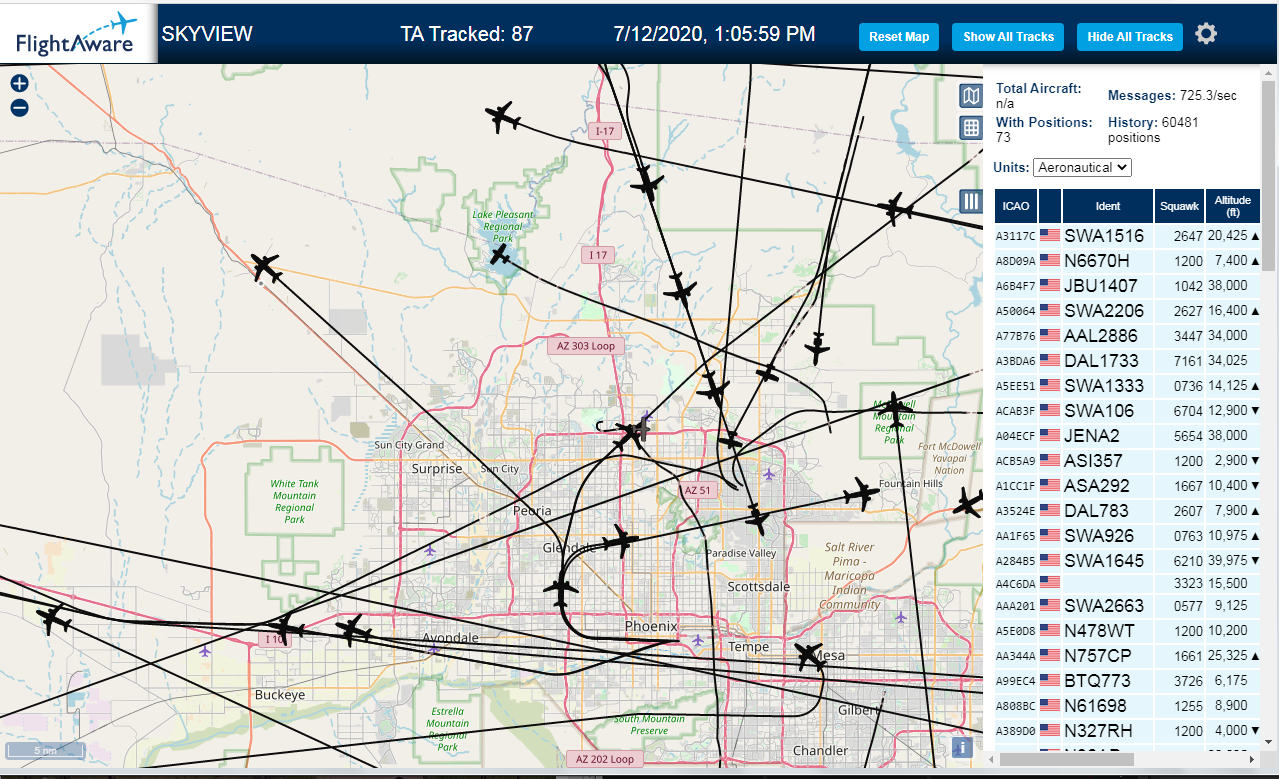Image resolution: width=1279 pixels, height=779 pixels.
Task: Select the aircraft icon near Buckeye I-10
Action: [x=285, y=630]
